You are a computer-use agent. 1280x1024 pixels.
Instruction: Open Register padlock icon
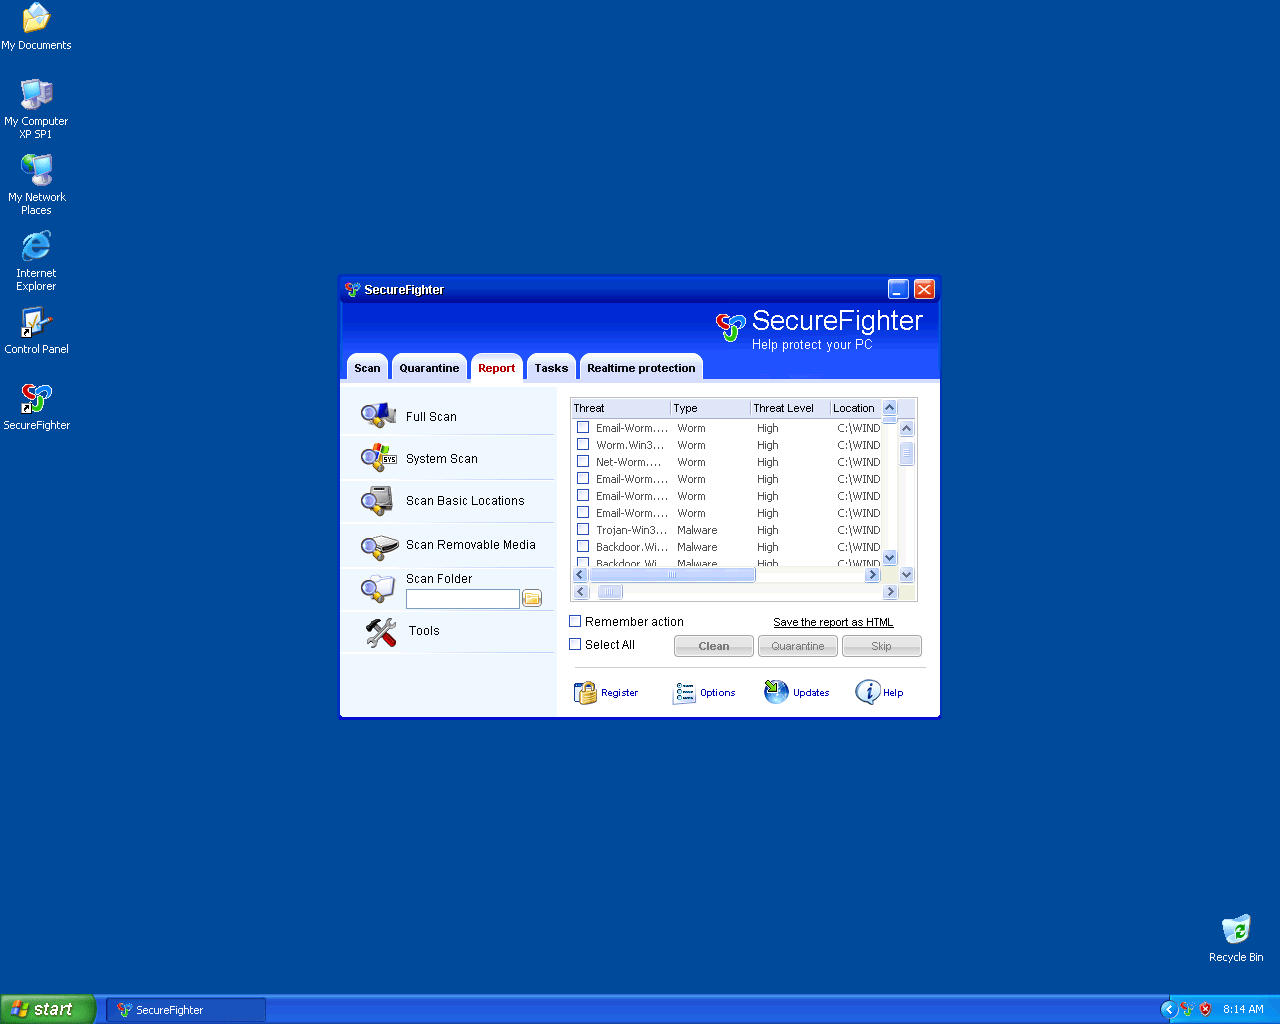tap(585, 692)
